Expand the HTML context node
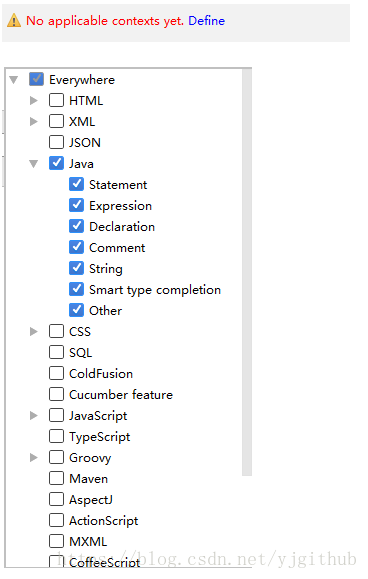The height and width of the screenshot is (579, 368). [x=34, y=100]
